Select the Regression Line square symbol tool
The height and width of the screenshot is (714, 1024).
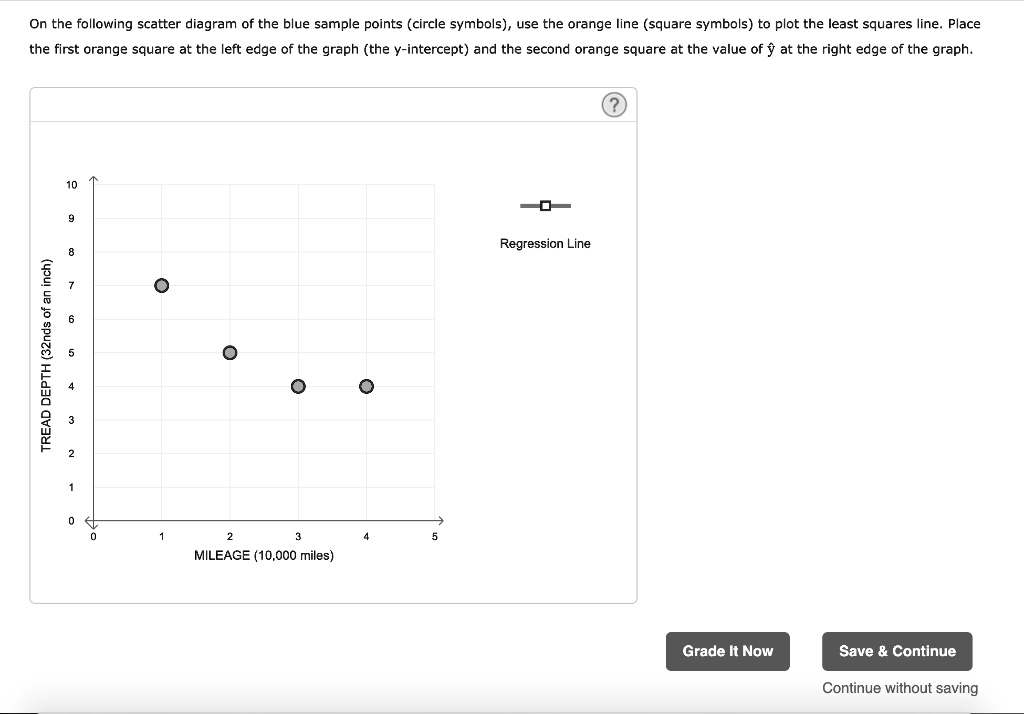pos(545,206)
